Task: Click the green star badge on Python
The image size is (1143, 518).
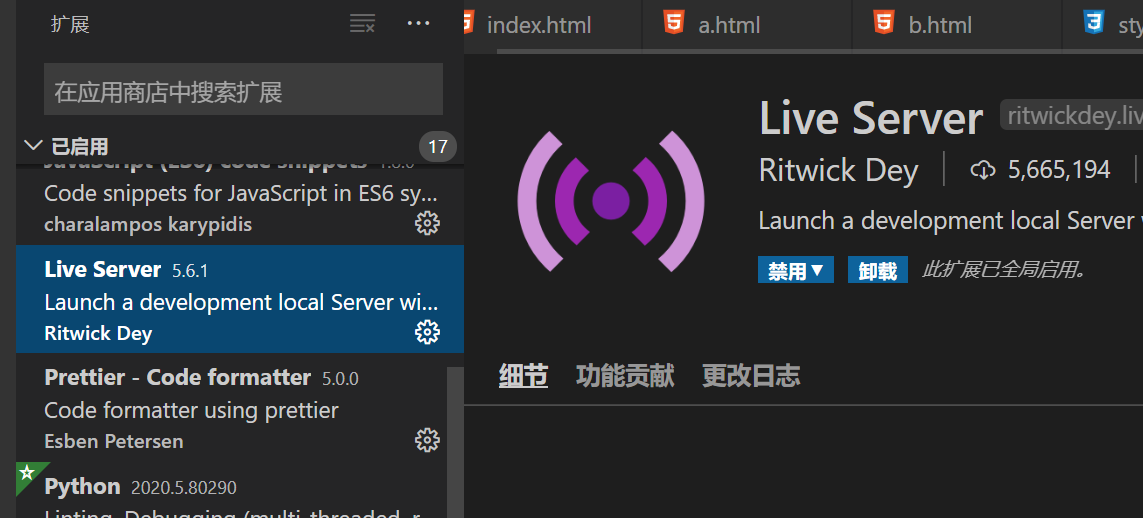Action: (28, 474)
